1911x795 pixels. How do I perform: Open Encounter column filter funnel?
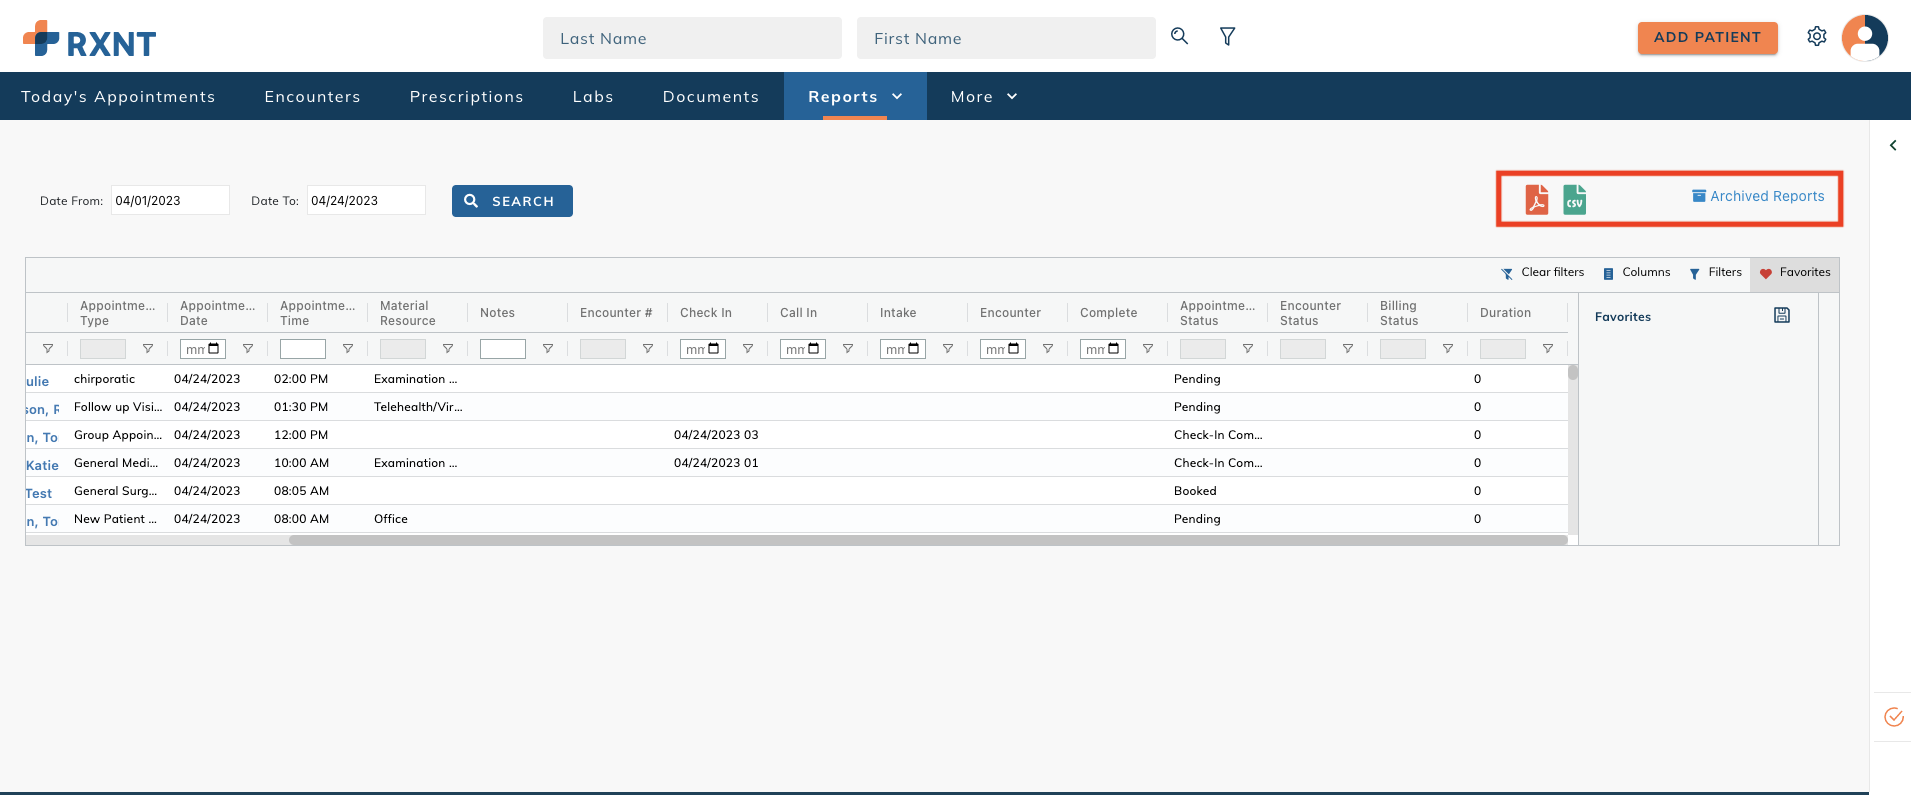coord(1048,349)
